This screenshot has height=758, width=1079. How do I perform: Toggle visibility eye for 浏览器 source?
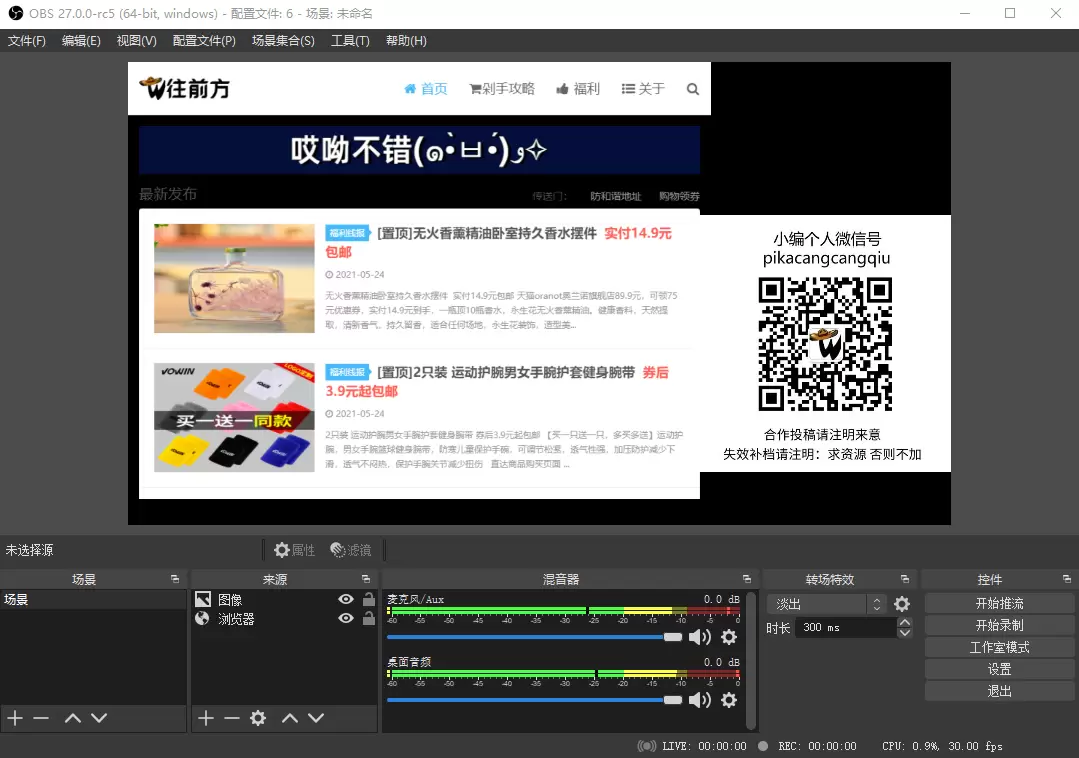point(346,618)
